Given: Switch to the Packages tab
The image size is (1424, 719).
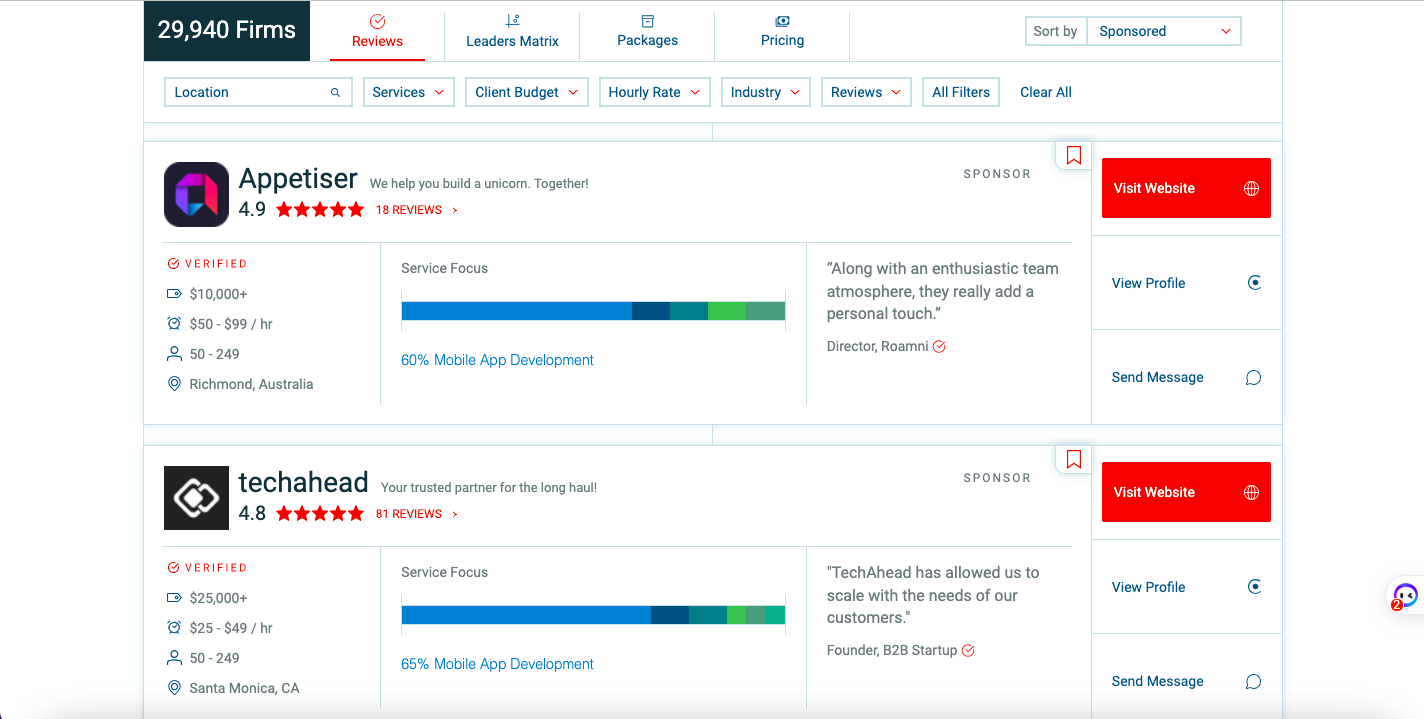Looking at the screenshot, I should click(647, 31).
